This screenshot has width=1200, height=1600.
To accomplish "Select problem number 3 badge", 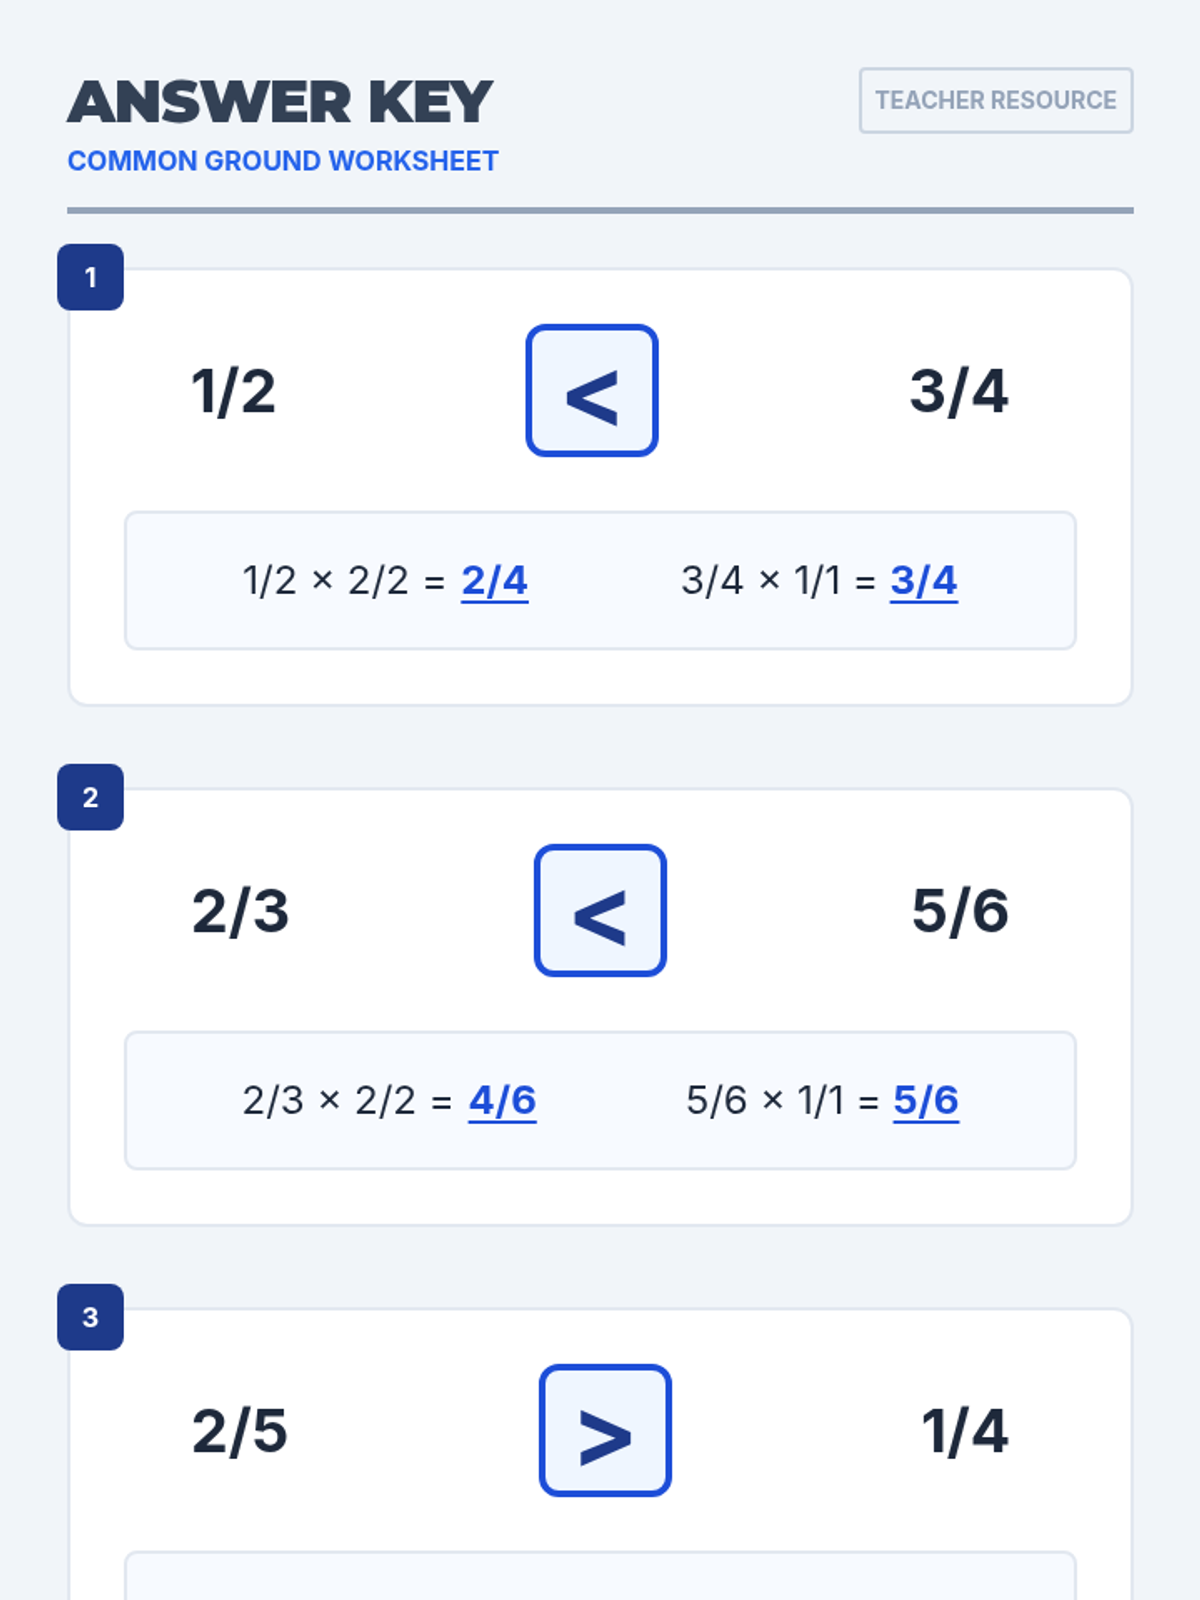I will point(90,1317).
